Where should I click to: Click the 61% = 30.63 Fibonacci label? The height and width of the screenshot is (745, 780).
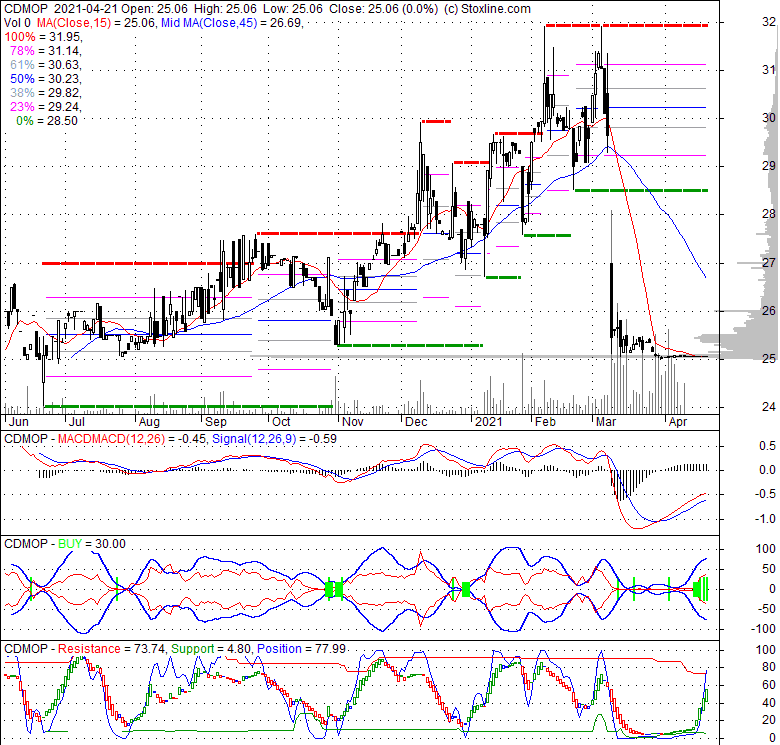coord(45,65)
